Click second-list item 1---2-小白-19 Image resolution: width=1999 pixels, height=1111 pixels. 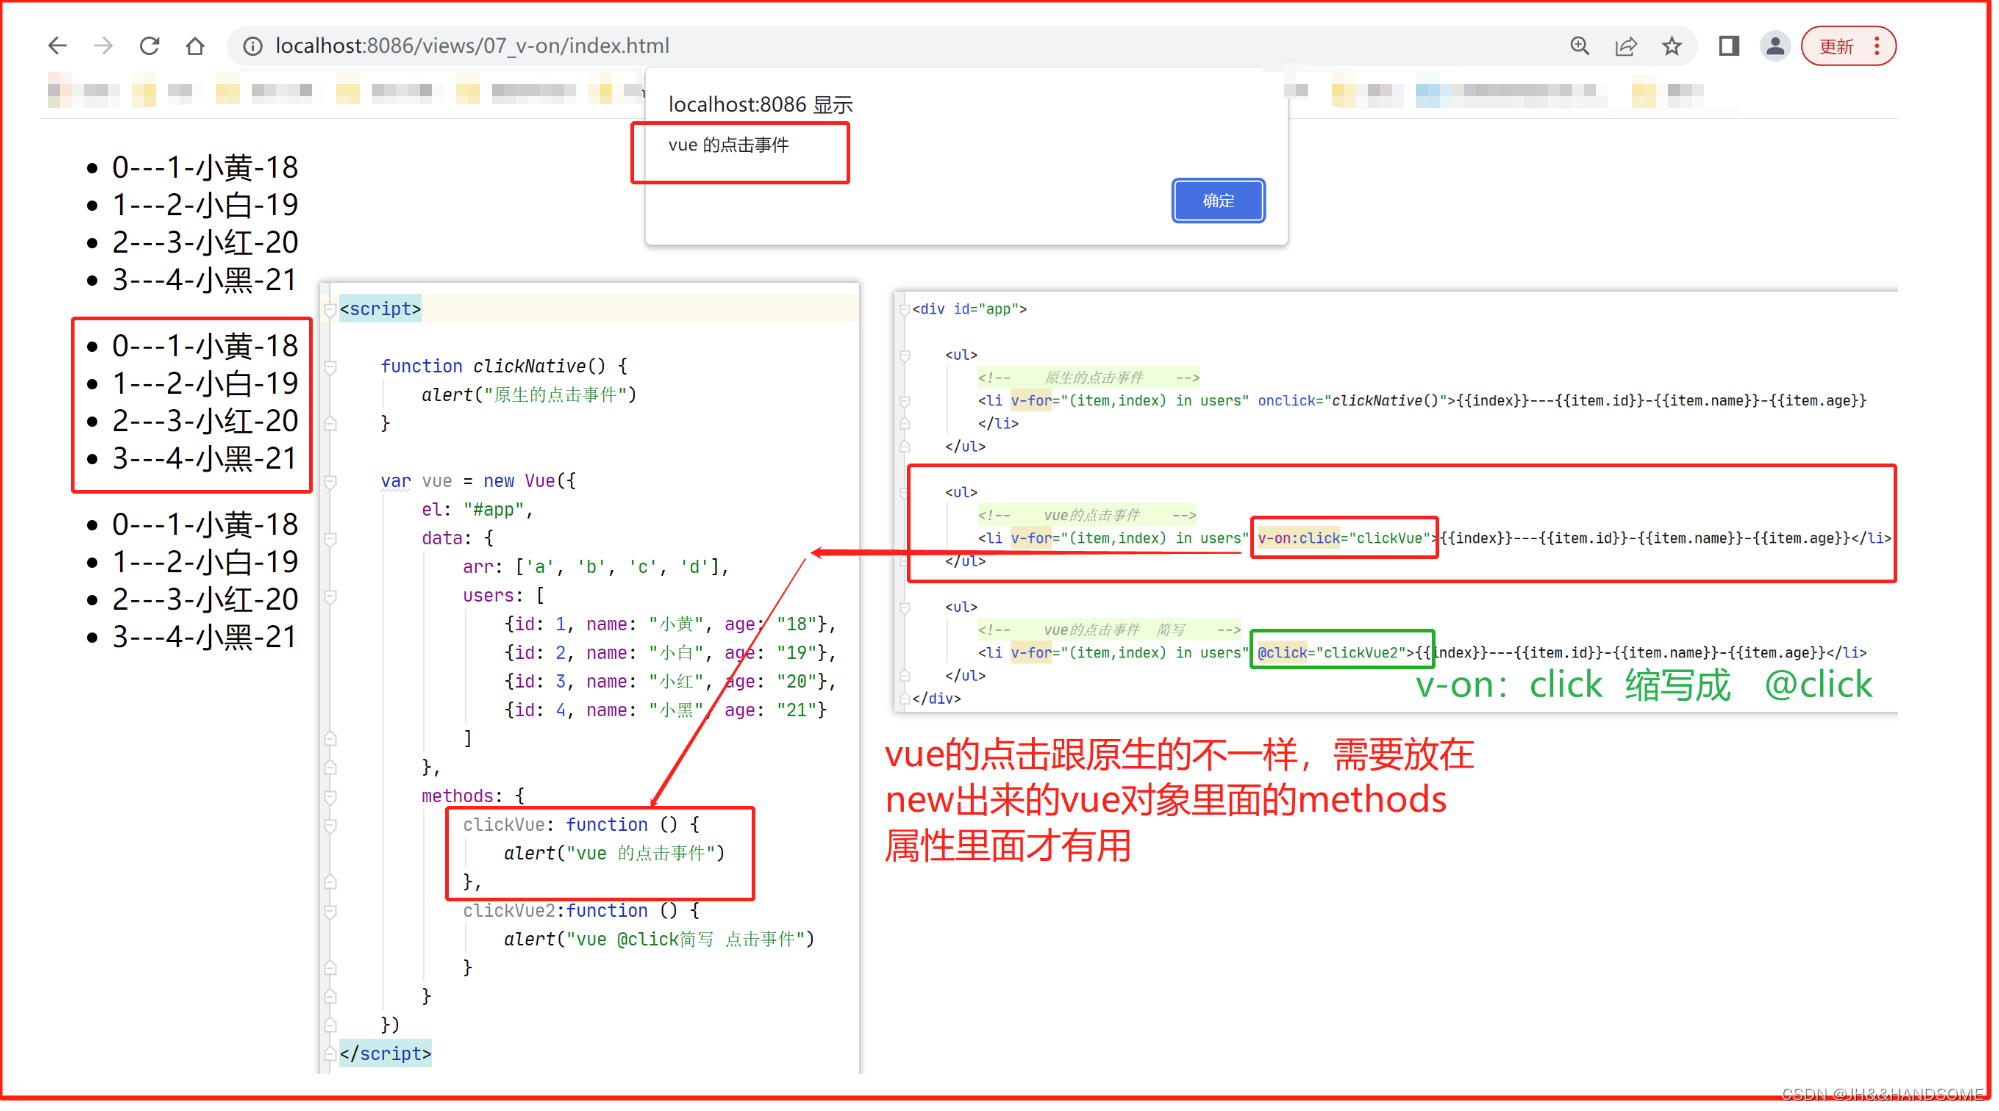coord(205,383)
